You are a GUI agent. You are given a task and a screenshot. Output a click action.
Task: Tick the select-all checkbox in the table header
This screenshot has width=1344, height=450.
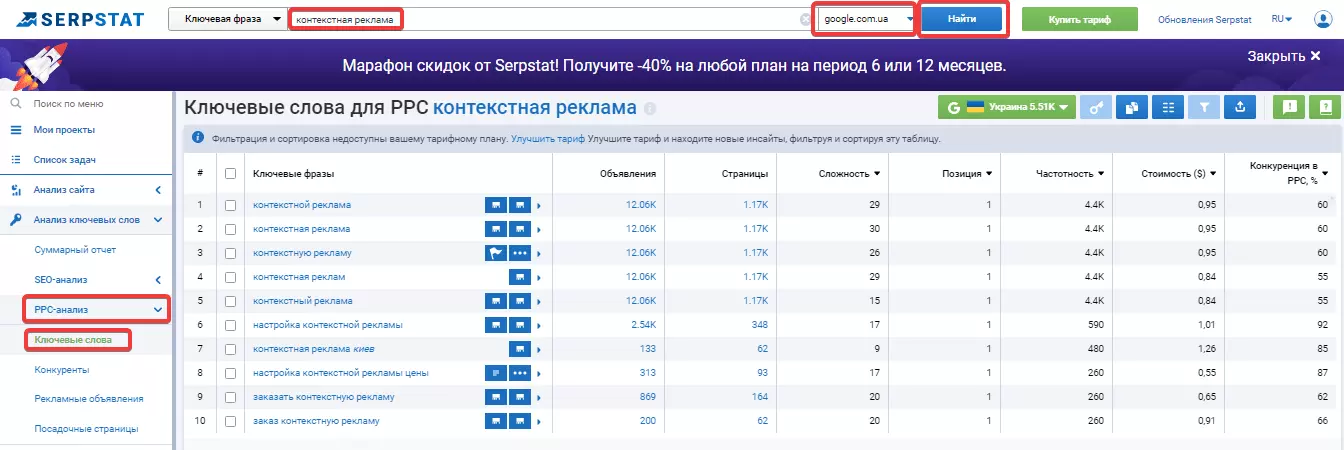[231, 173]
